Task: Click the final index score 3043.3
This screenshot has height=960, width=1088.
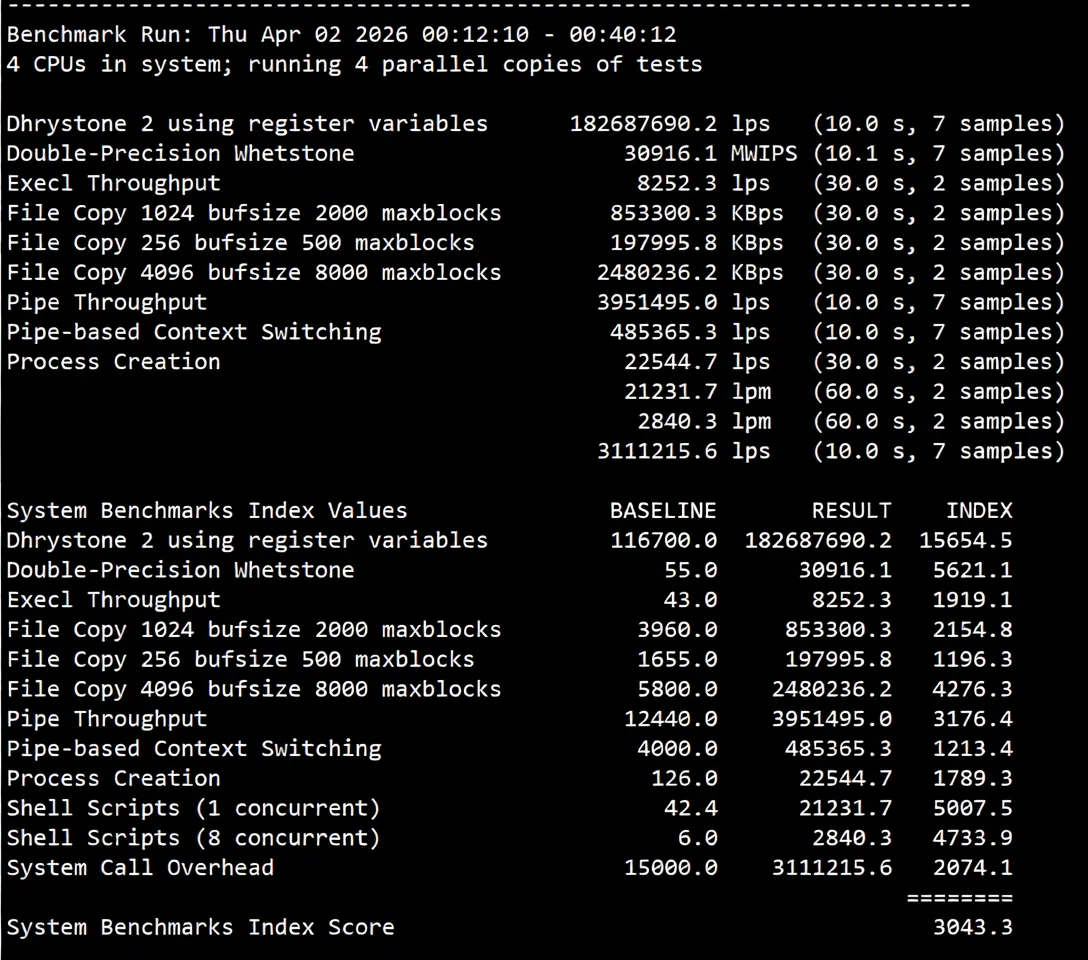Action: [972, 926]
